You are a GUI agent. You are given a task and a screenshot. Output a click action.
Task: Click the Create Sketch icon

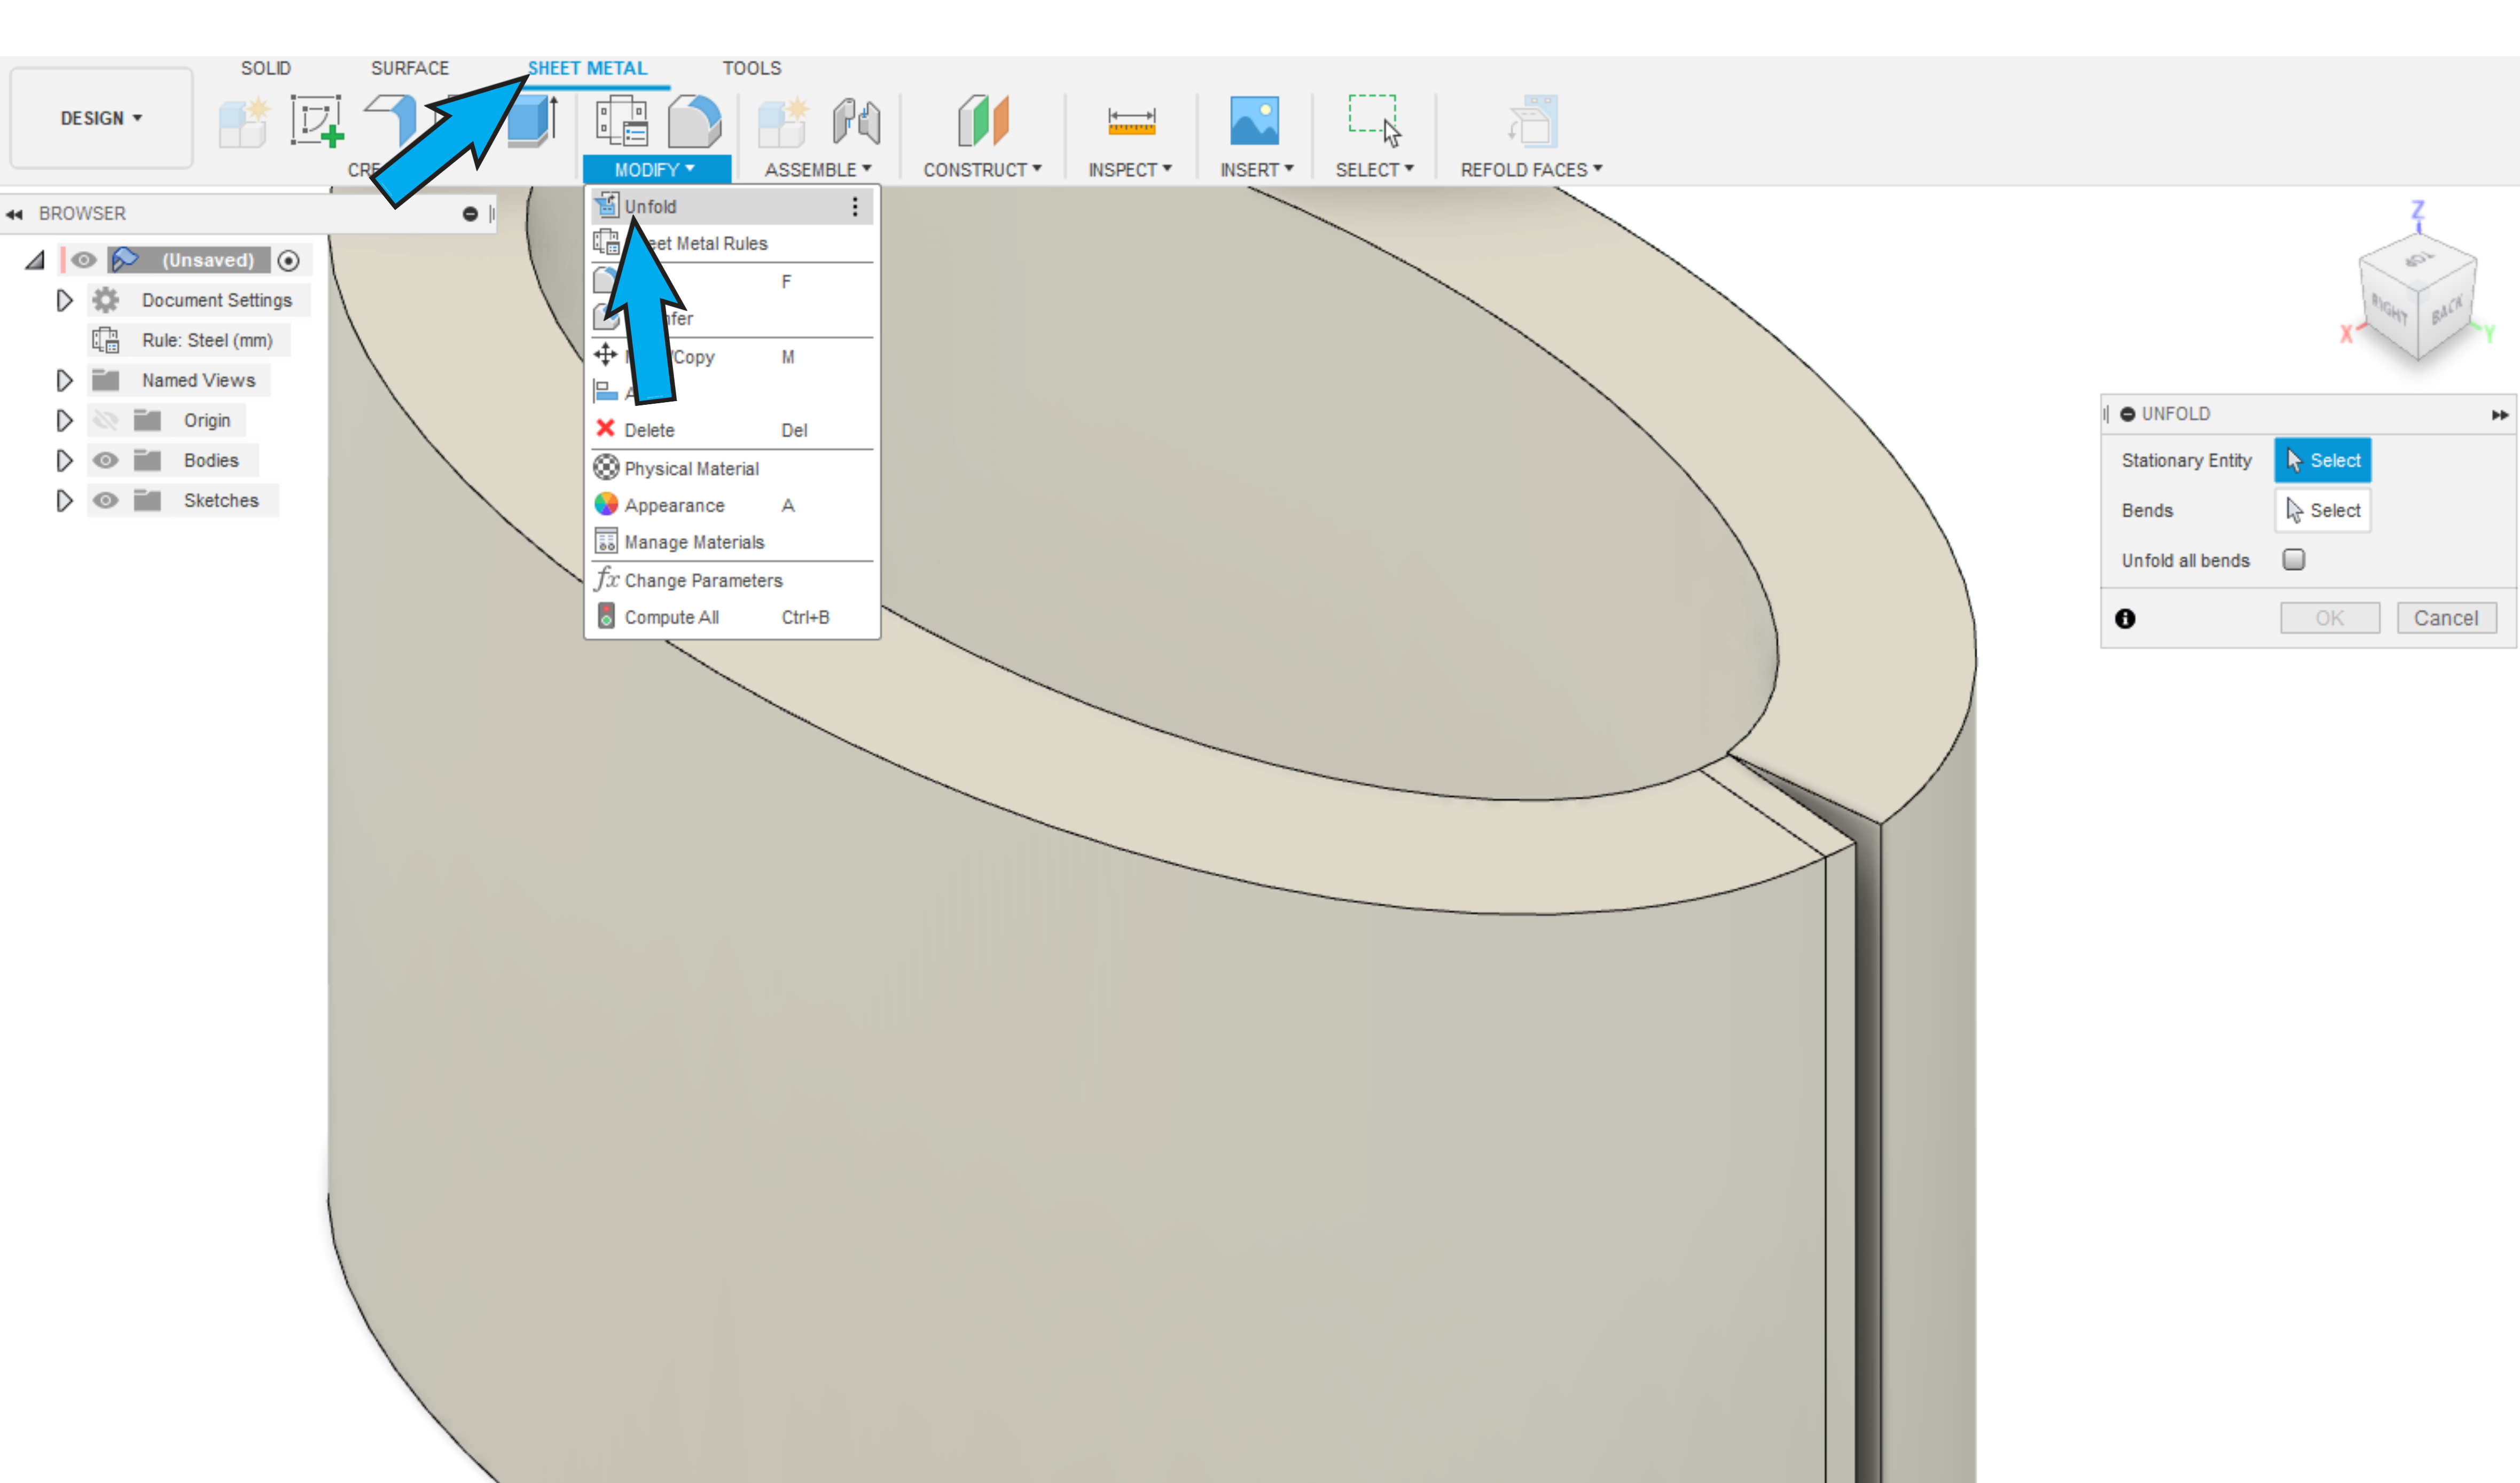click(x=317, y=122)
